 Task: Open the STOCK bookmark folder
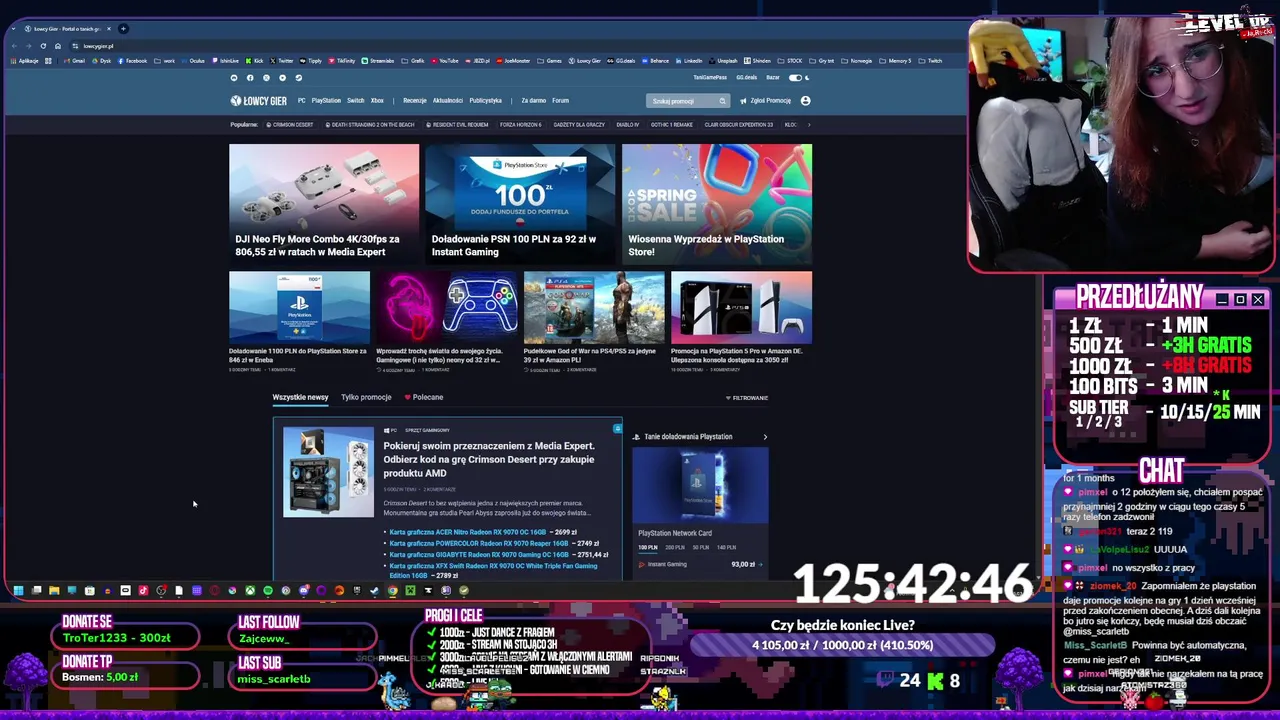click(x=790, y=61)
